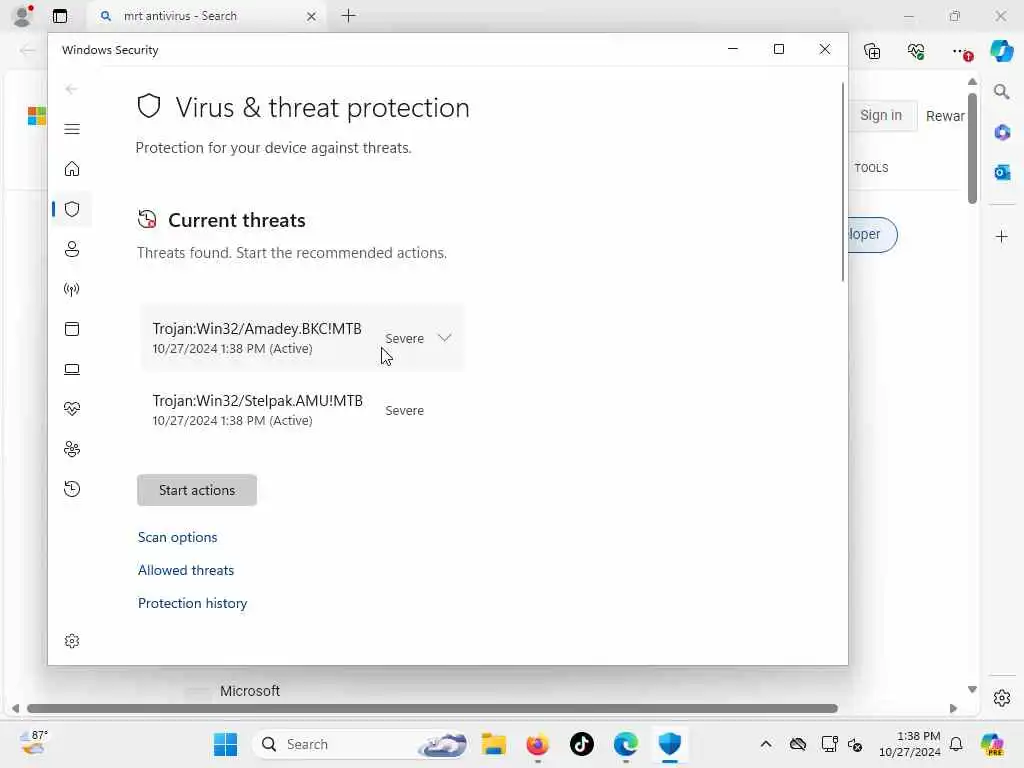This screenshot has width=1024, height=768.
Task: Open Copilot preview icon on taskbar
Action: [992, 744]
